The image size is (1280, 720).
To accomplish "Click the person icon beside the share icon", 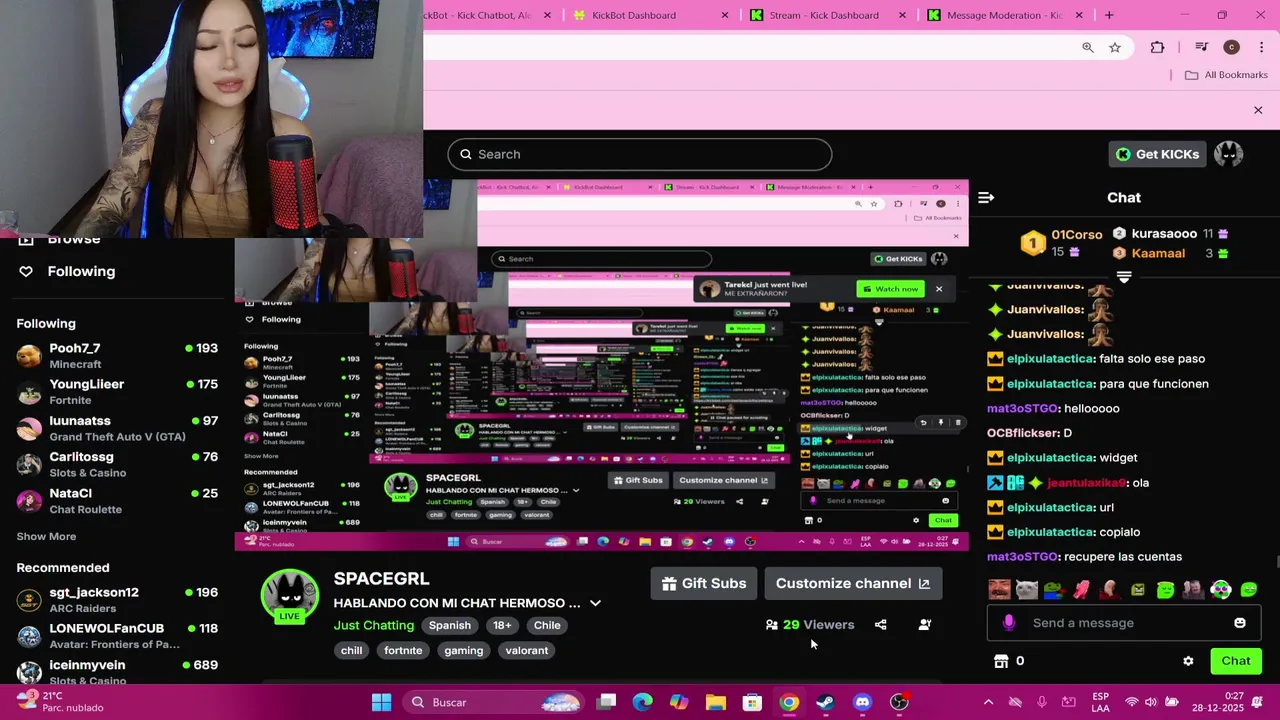I will pyautogui.click(x=925, y=625).
